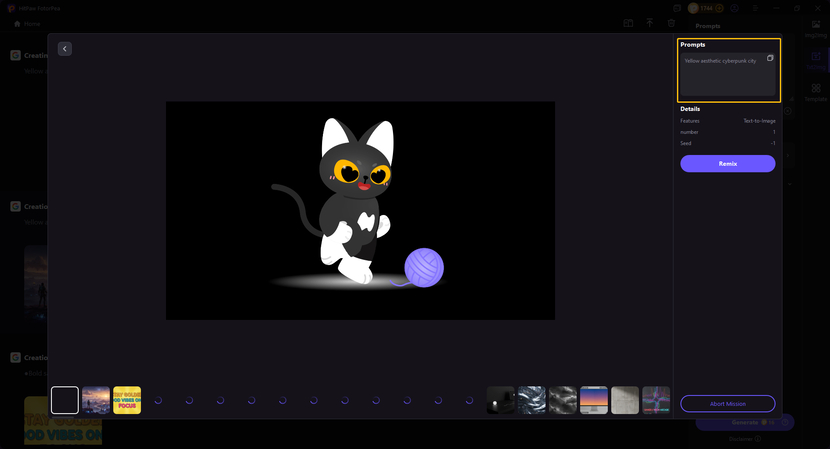Click the back arrow button in preview
The height and width of the screenshot is (449, 830).
pyautogui.click(x=65, y=49)
